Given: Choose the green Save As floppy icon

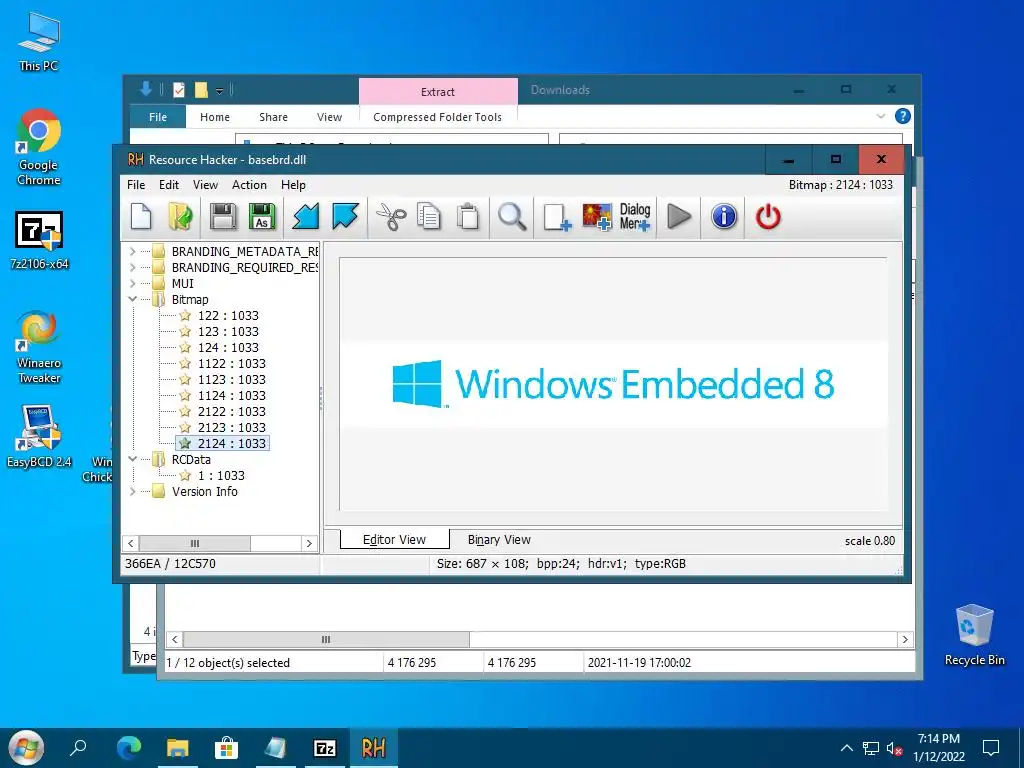Looking at the screenshot, I should point(262,217).
